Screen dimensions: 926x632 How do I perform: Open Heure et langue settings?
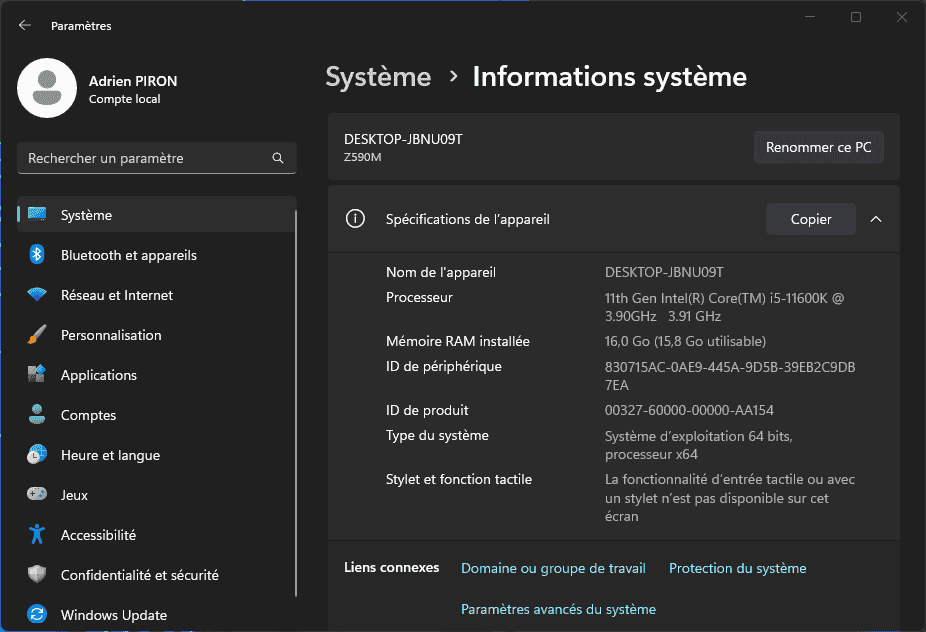point(156,455)
